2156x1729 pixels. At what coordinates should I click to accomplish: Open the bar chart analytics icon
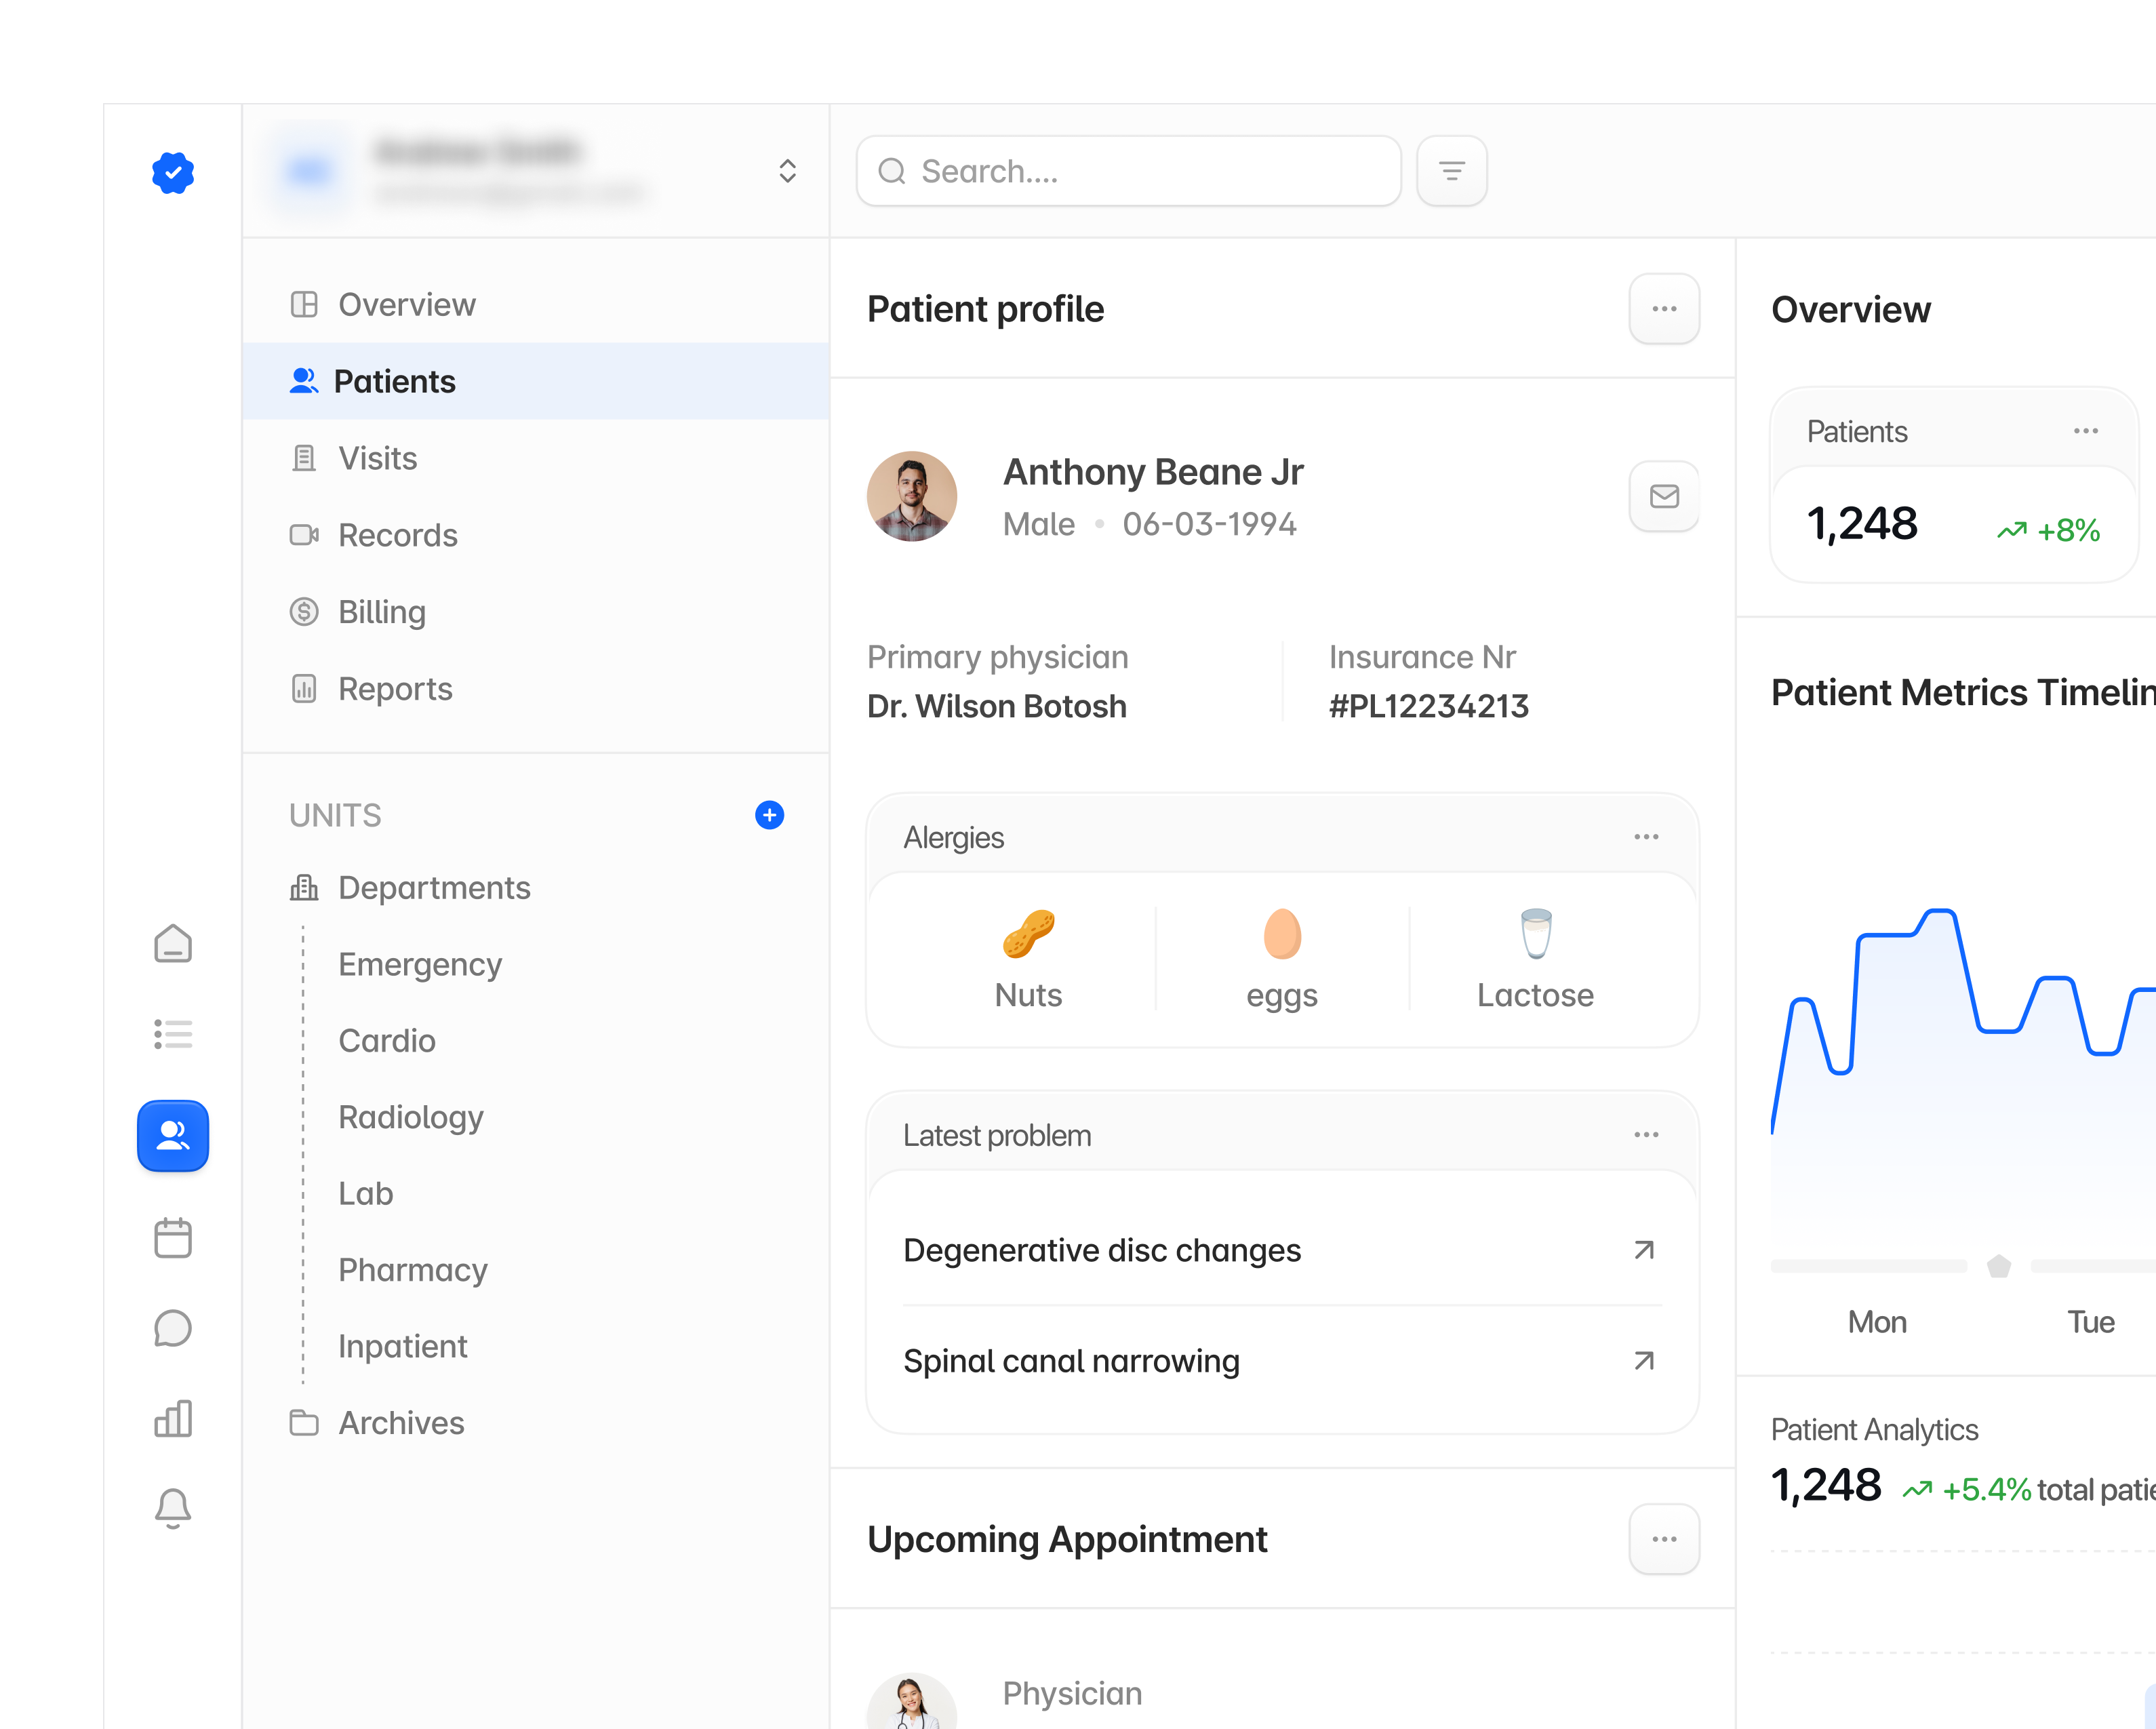pos(173,1419)
